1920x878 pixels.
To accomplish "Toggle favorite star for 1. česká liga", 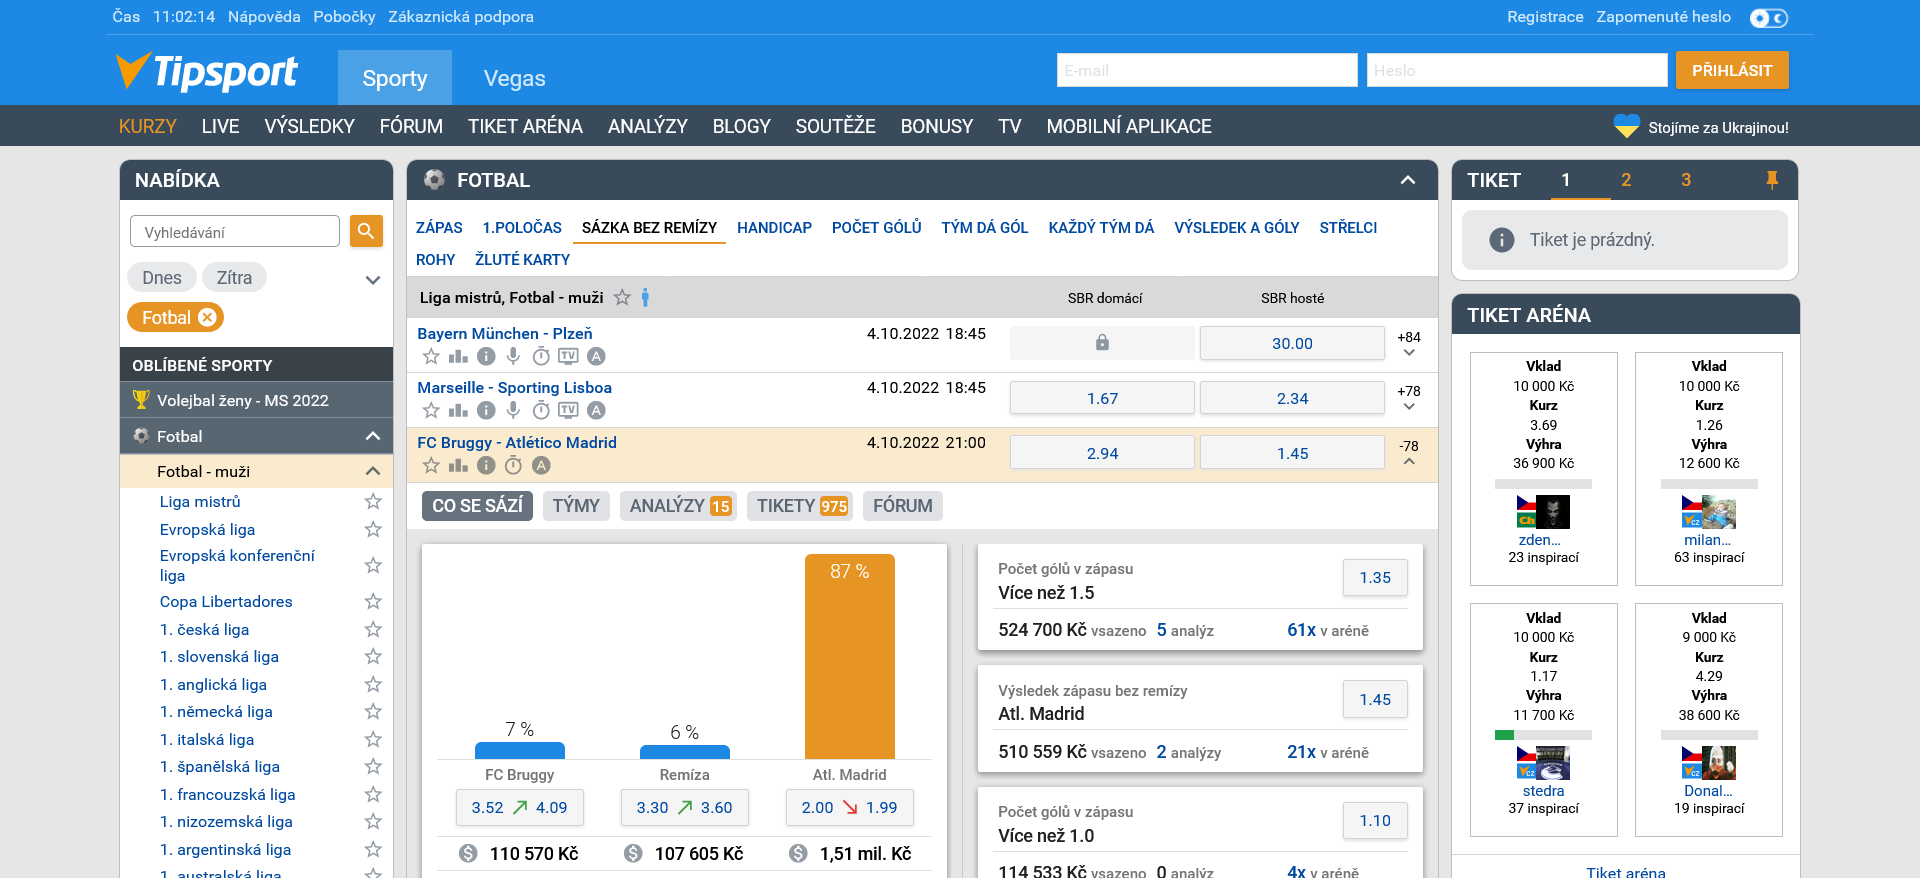I will pos(373,629).
